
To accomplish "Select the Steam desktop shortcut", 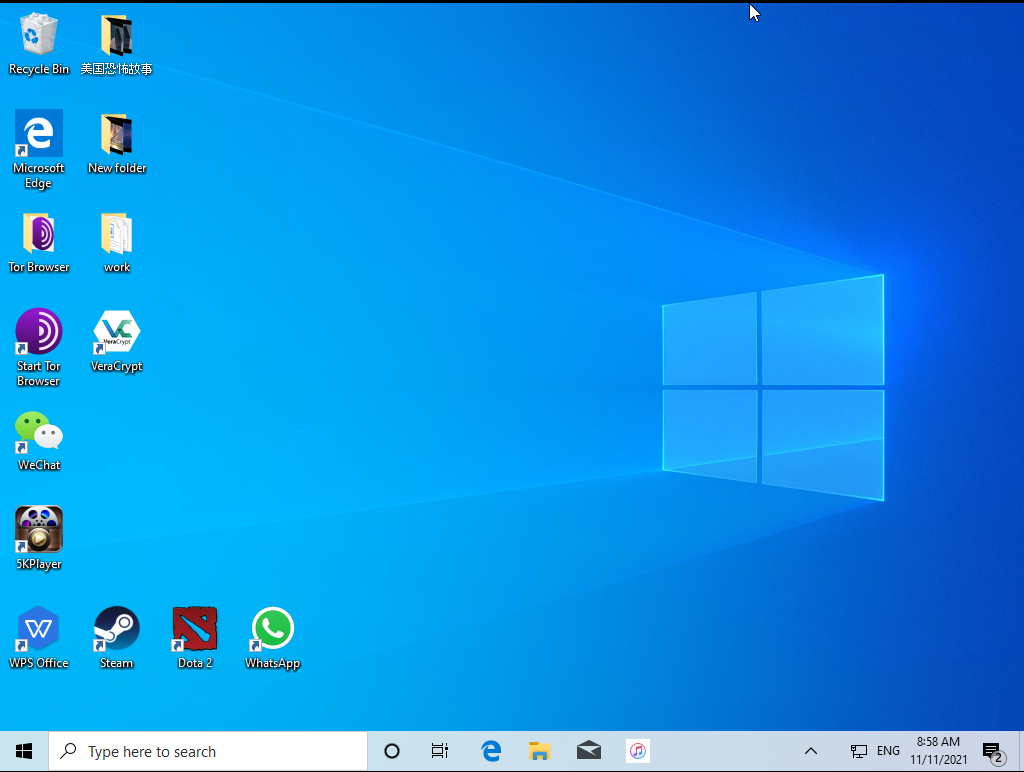I will click(116, 638).
